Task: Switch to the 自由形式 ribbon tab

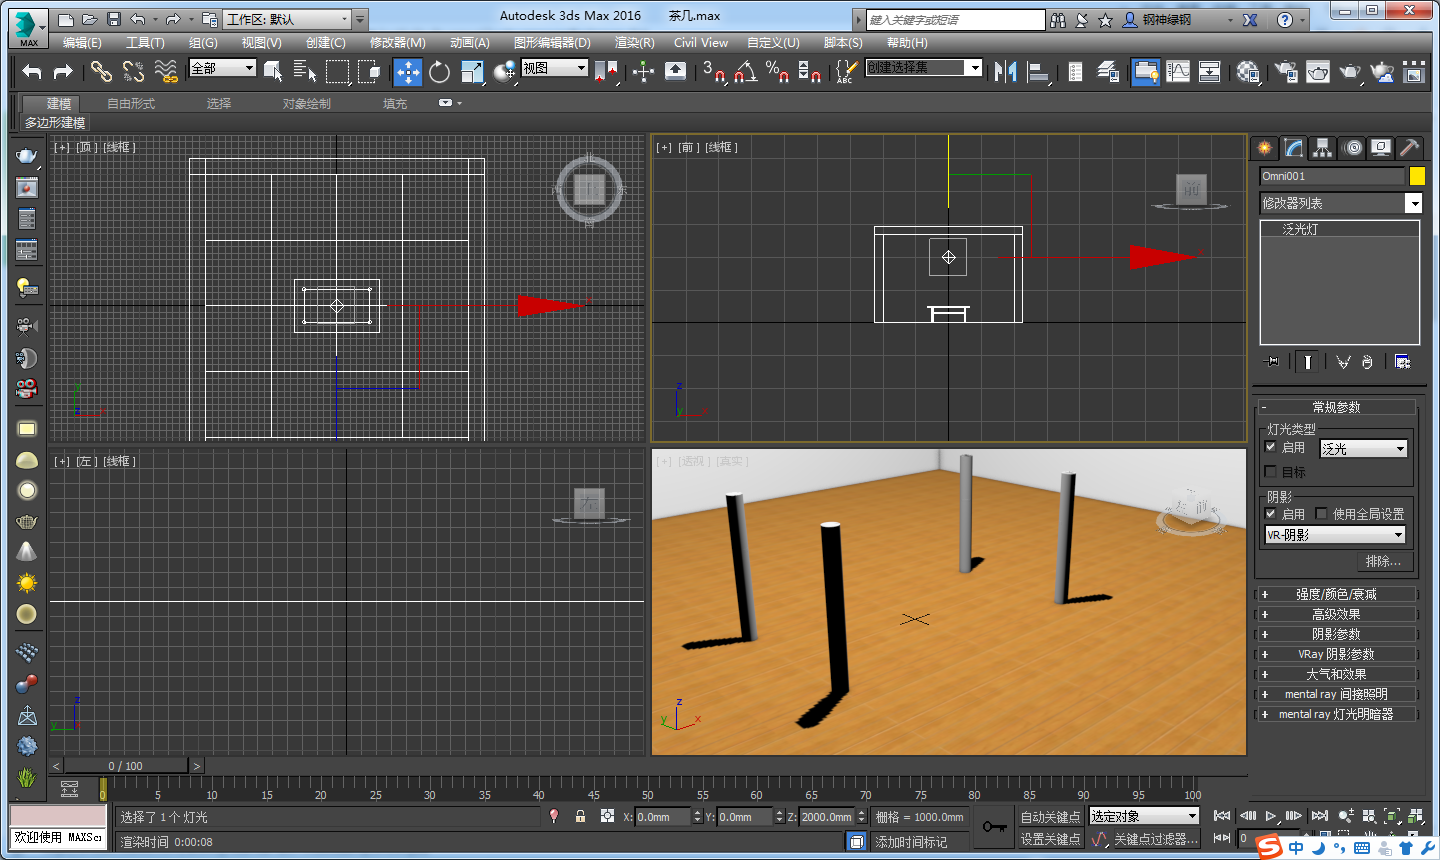Action: click(x=131, y=104)
